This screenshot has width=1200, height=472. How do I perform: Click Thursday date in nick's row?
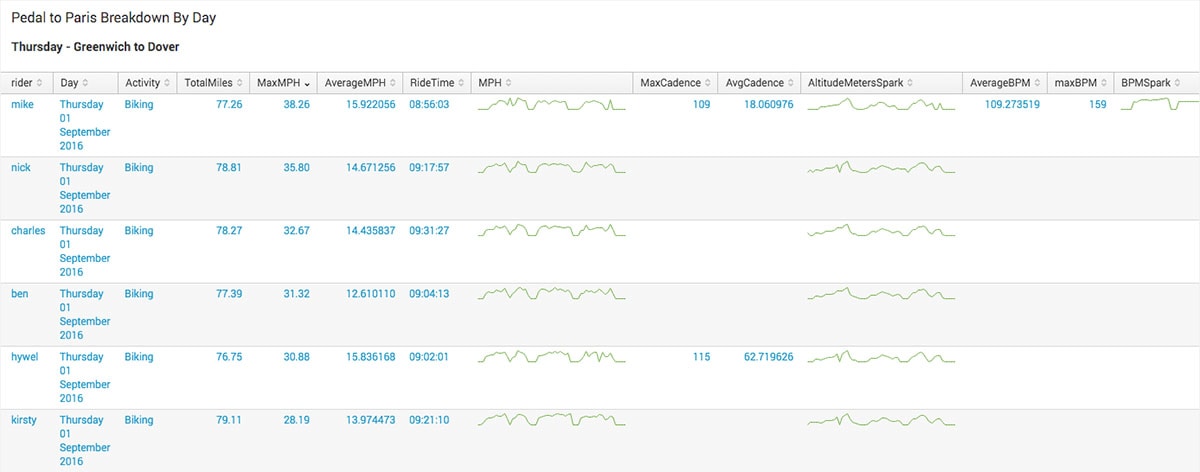[85, 188]
